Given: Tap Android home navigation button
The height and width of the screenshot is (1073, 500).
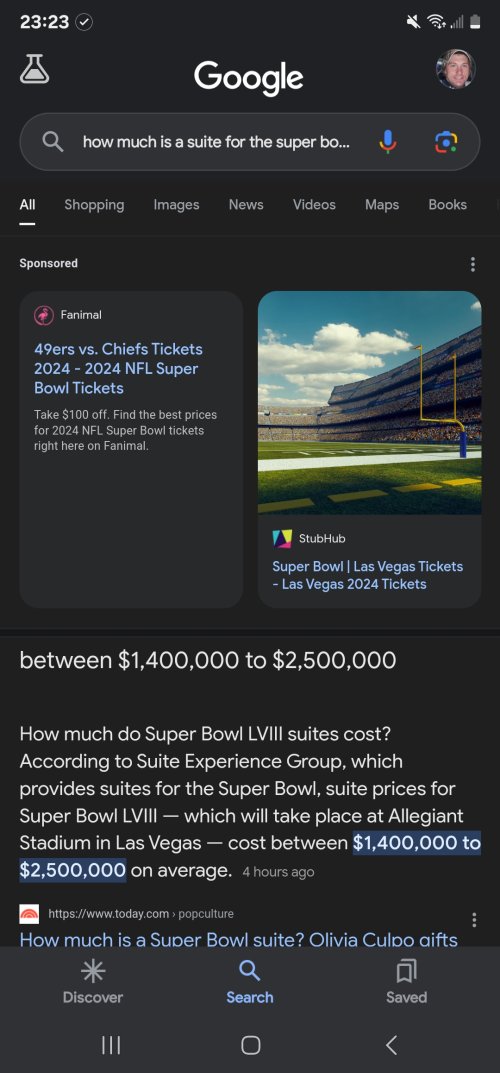Looking at the screenshot, I should click(250, 1045).
